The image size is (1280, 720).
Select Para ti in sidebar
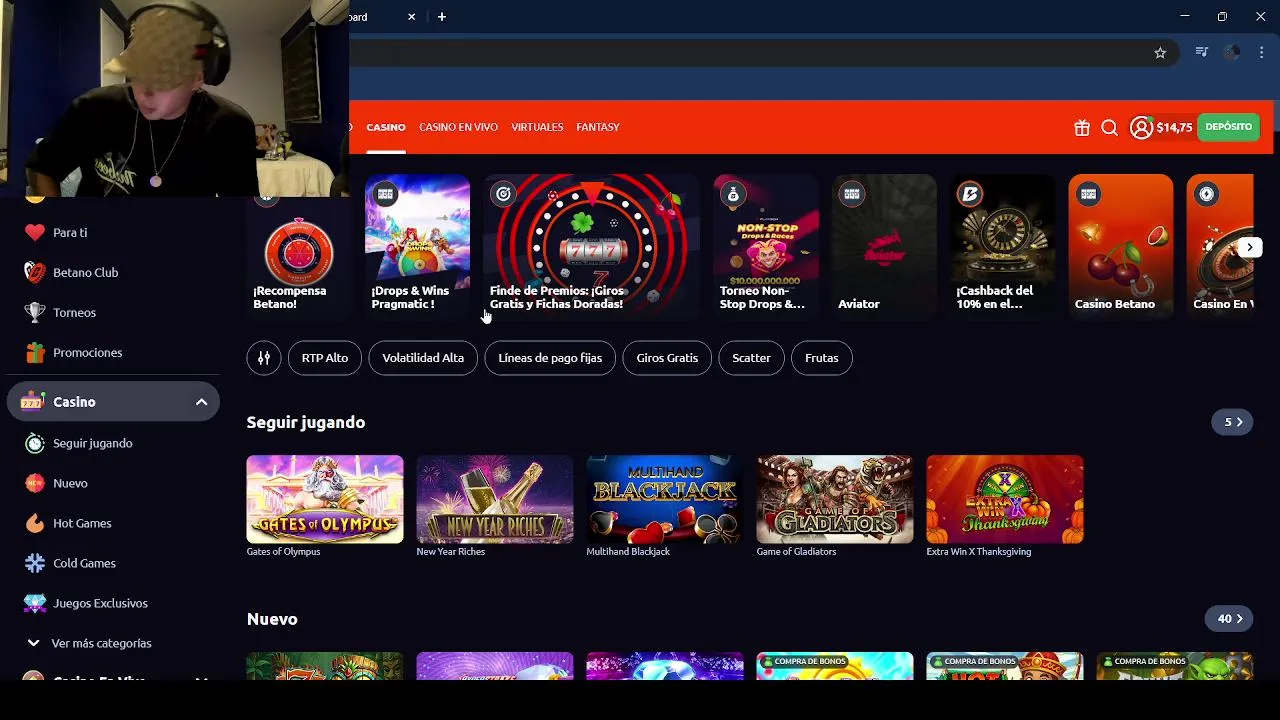[70, 232]
